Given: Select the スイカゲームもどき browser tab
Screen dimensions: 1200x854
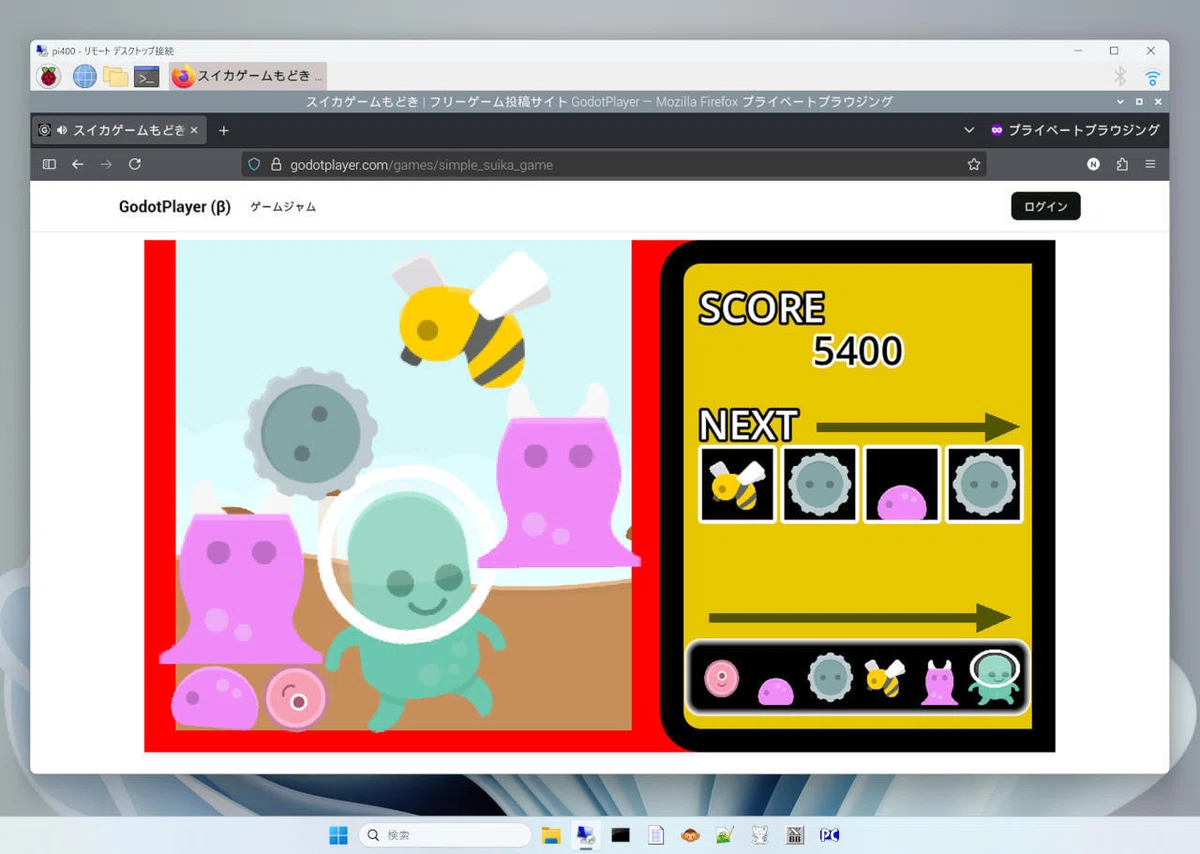Looking at the screenshot, I should pos(118,130).
